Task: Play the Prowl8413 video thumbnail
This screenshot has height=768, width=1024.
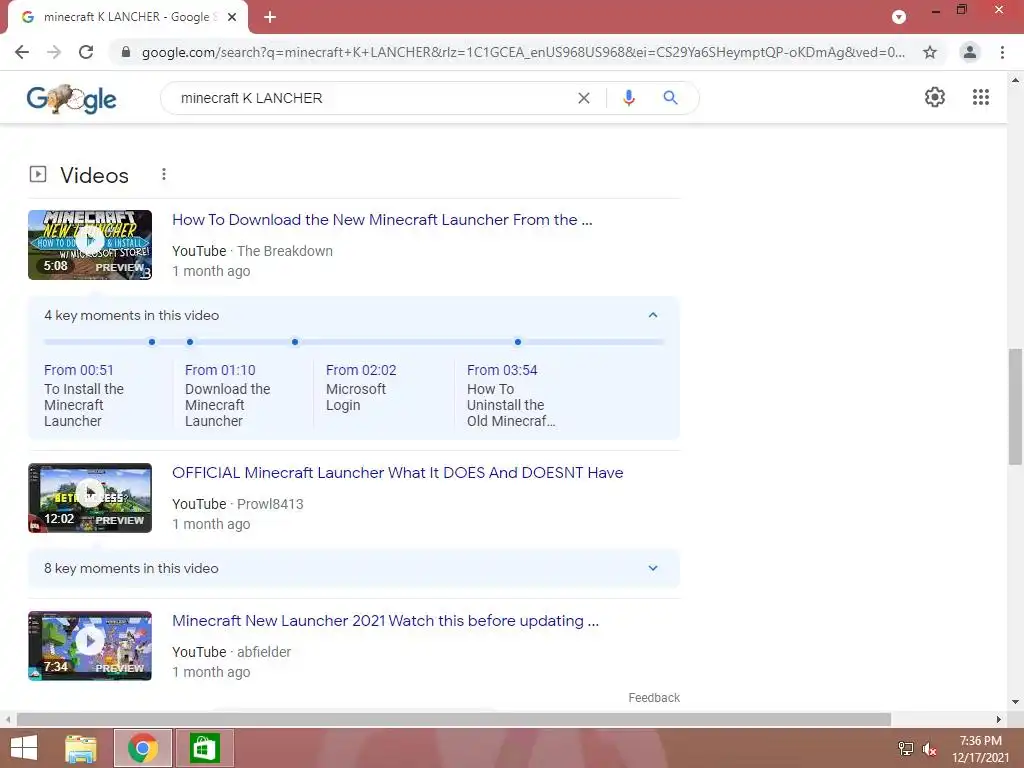Action: (x=90, y=498)
